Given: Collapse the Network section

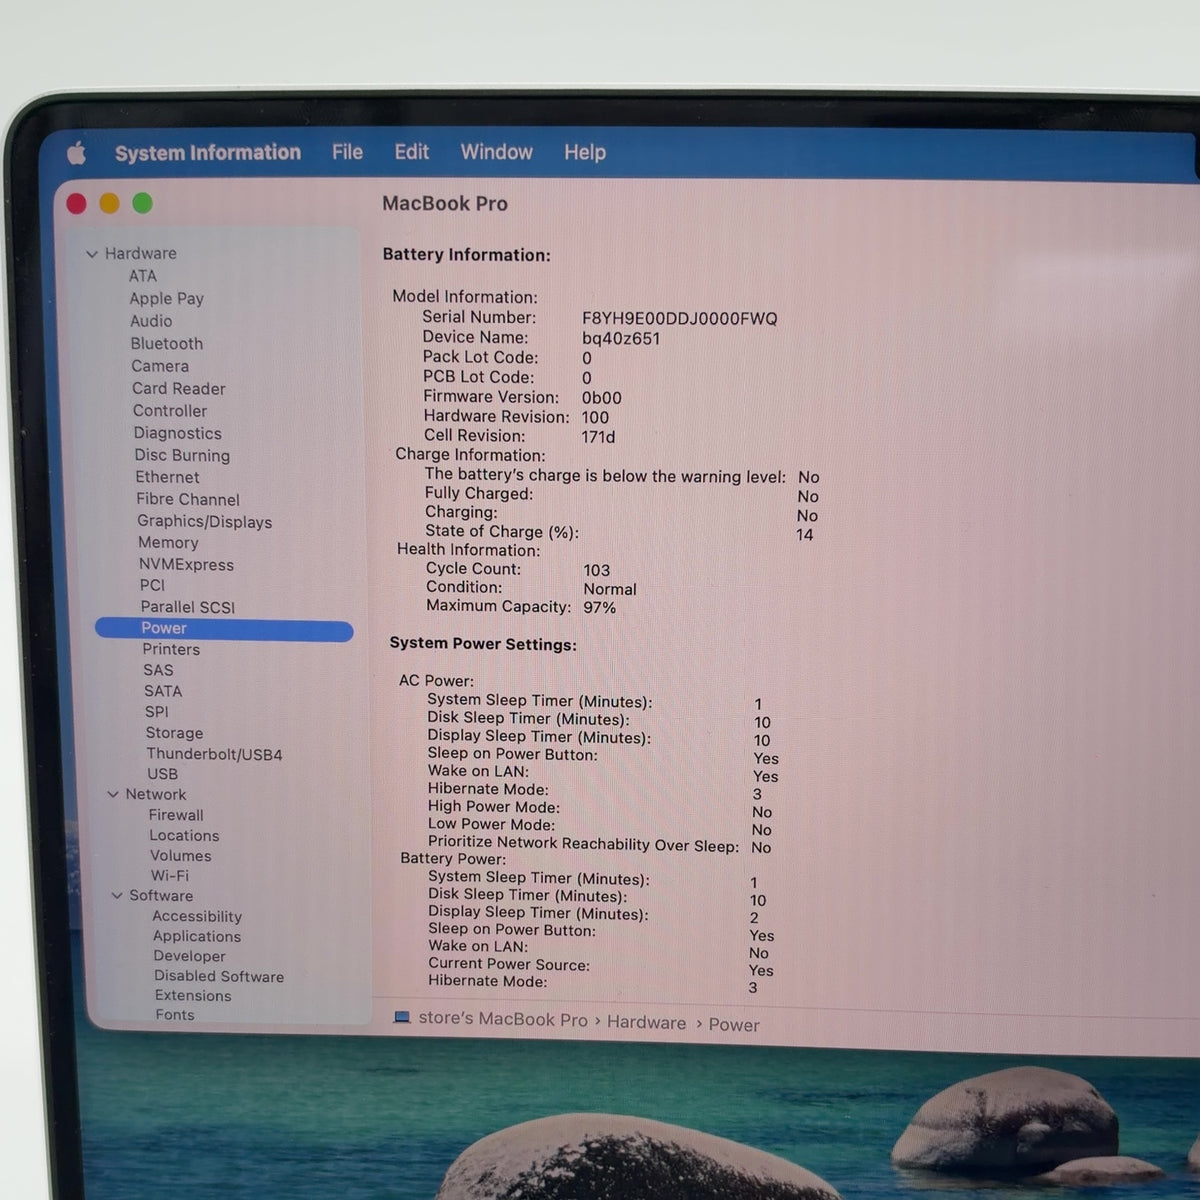Looking at the screenshot, I should (x=113, y=794).
